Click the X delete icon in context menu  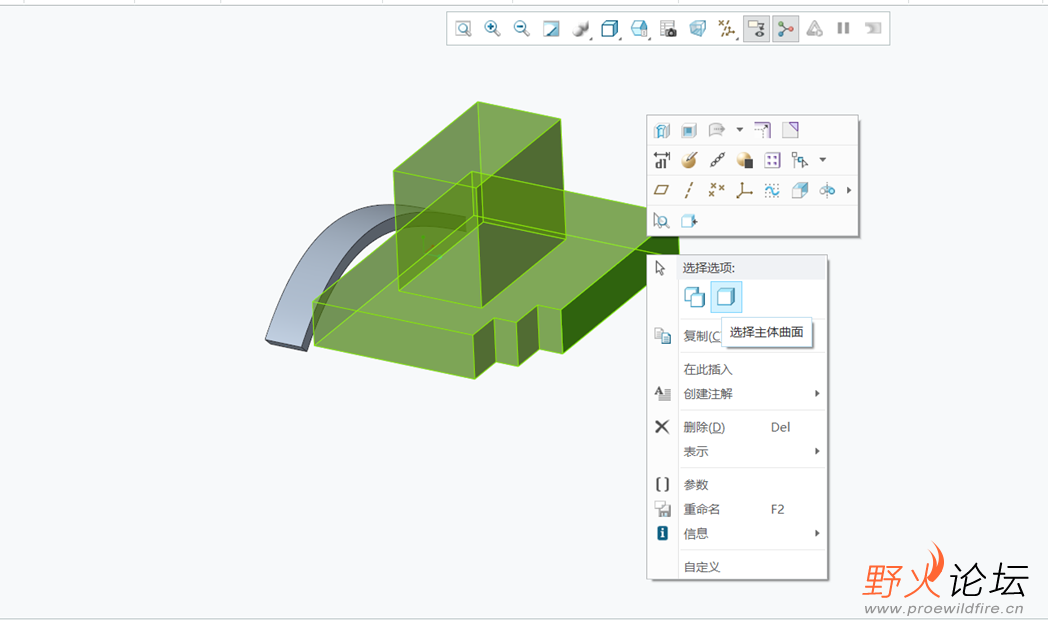[x=662, y=426]
